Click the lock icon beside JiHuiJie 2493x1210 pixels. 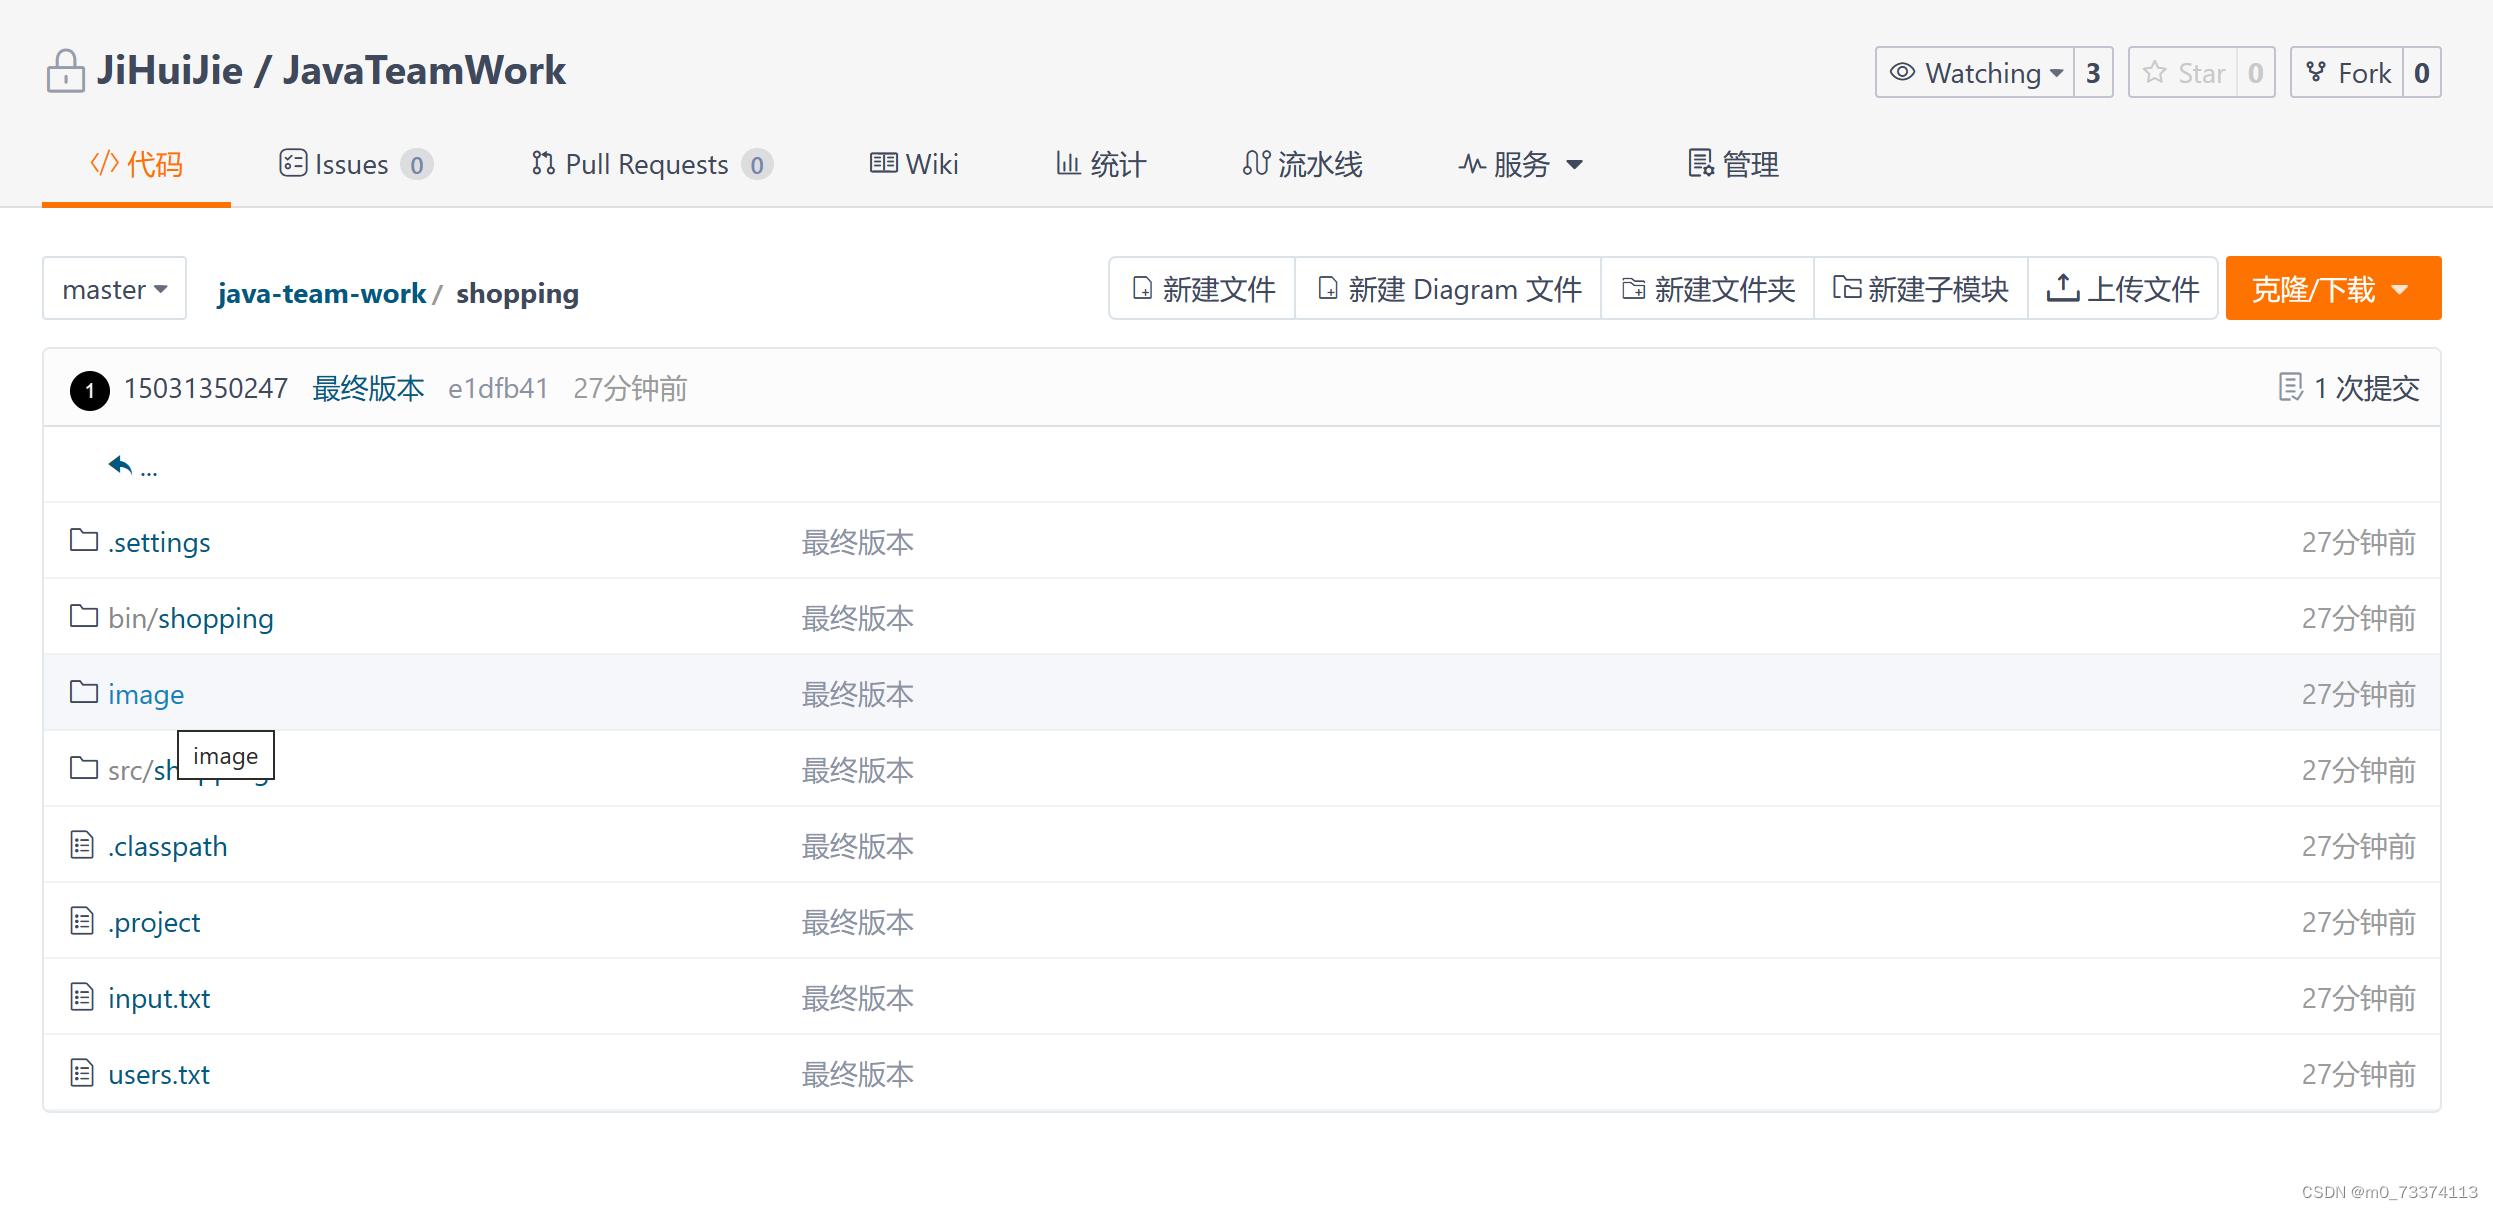click(x=66, y=72)
